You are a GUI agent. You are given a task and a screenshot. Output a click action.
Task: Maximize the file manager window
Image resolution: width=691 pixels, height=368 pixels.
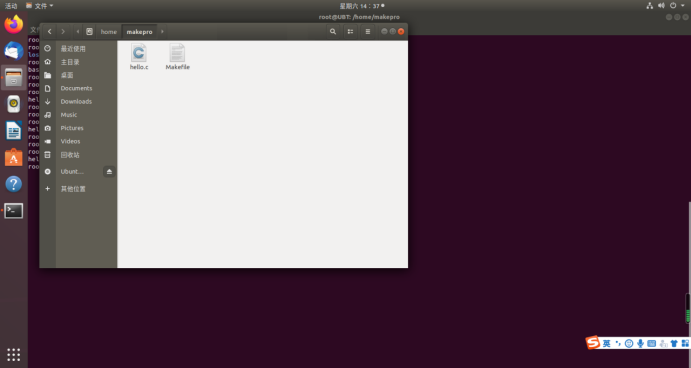[x=393, y=31]
